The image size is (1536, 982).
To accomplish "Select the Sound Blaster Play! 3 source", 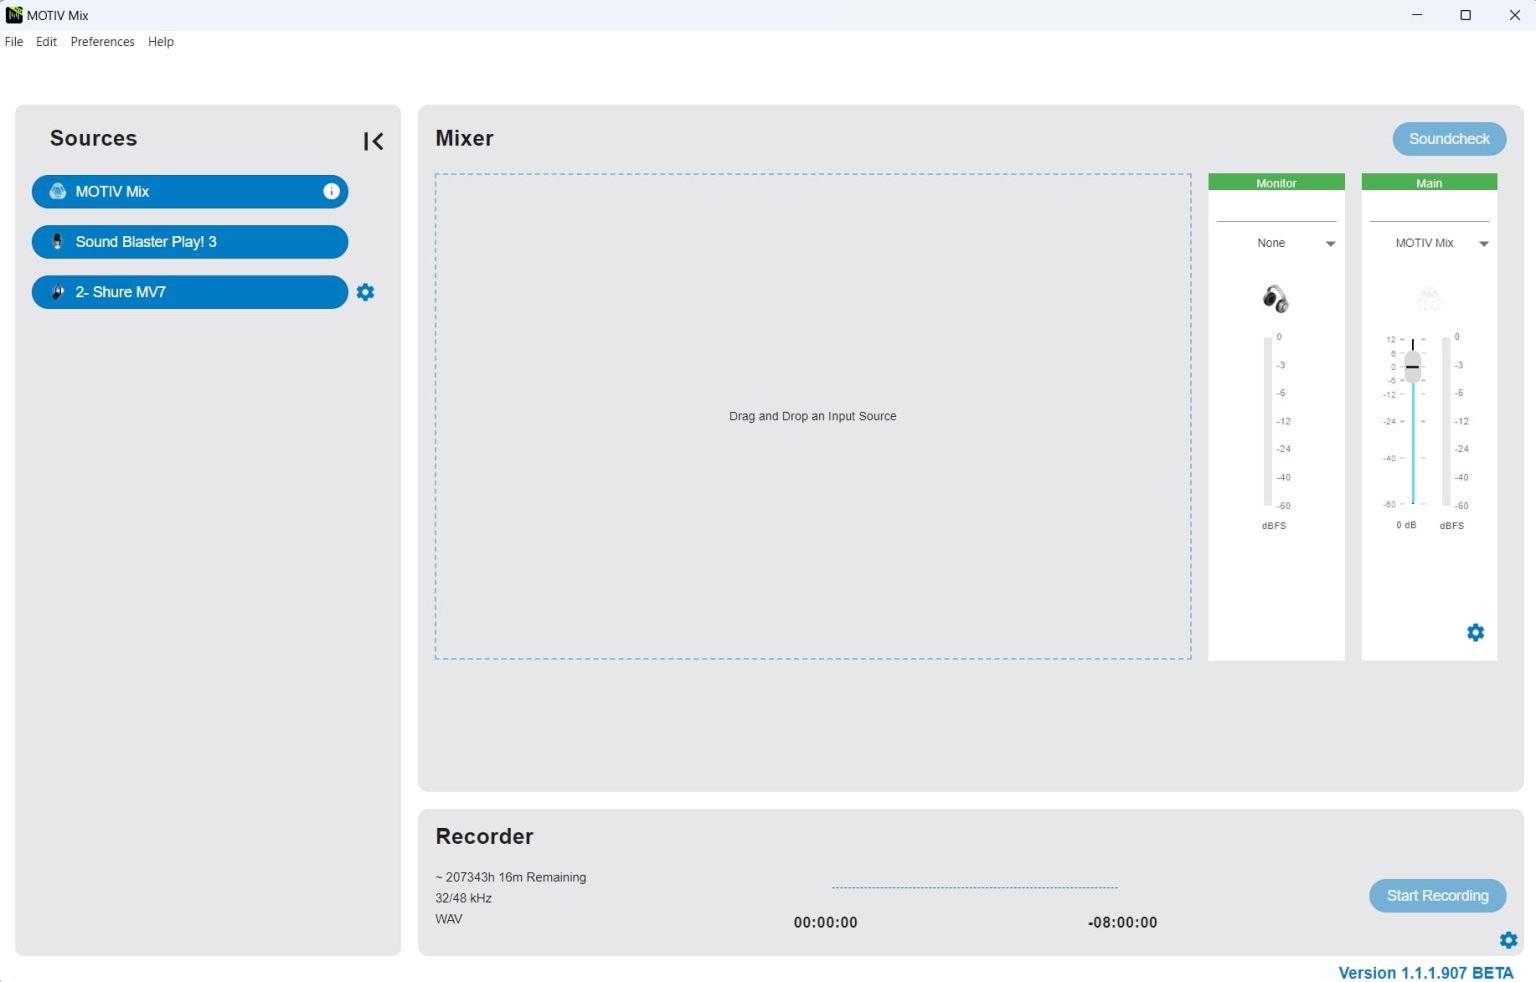I will (x=190, y=242).
